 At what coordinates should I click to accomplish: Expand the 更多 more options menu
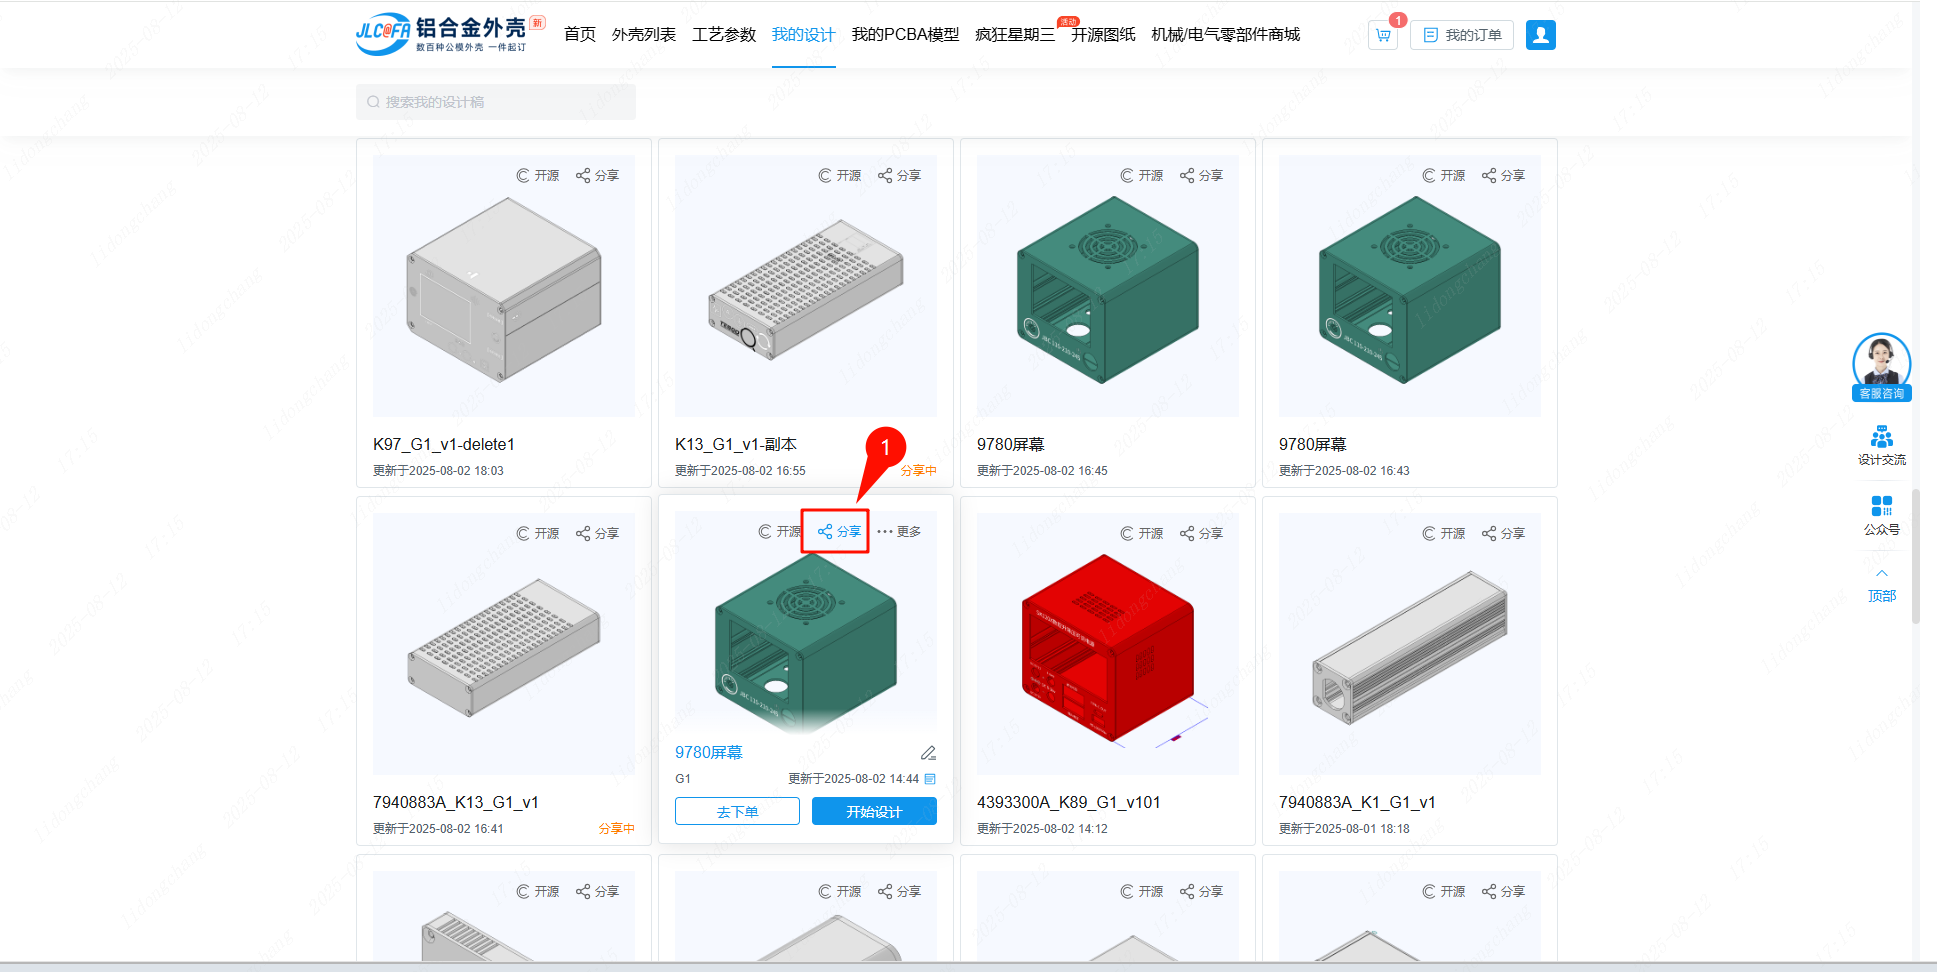point(899,532)
